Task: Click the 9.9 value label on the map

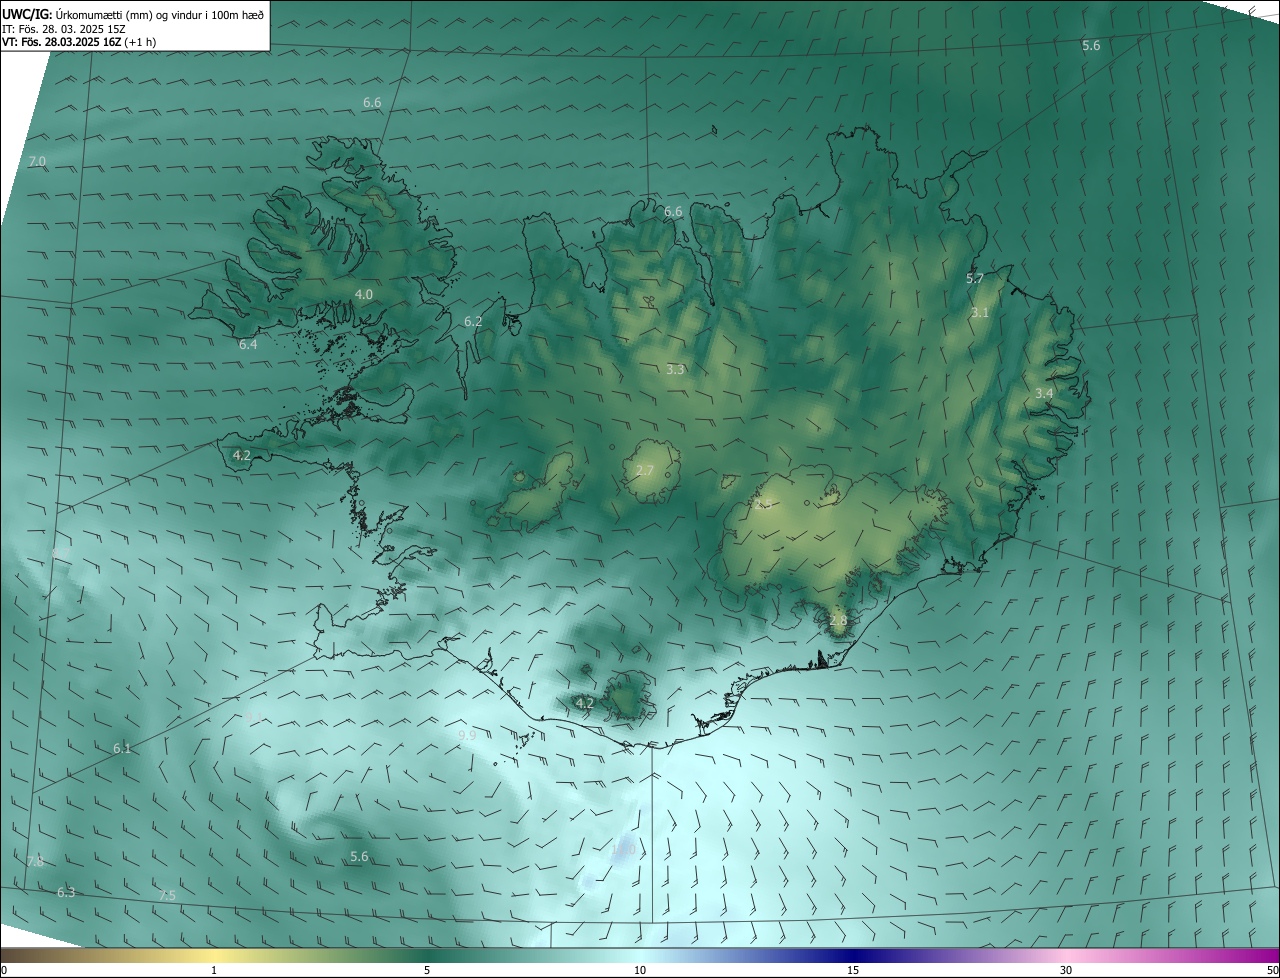Action: 467,735
